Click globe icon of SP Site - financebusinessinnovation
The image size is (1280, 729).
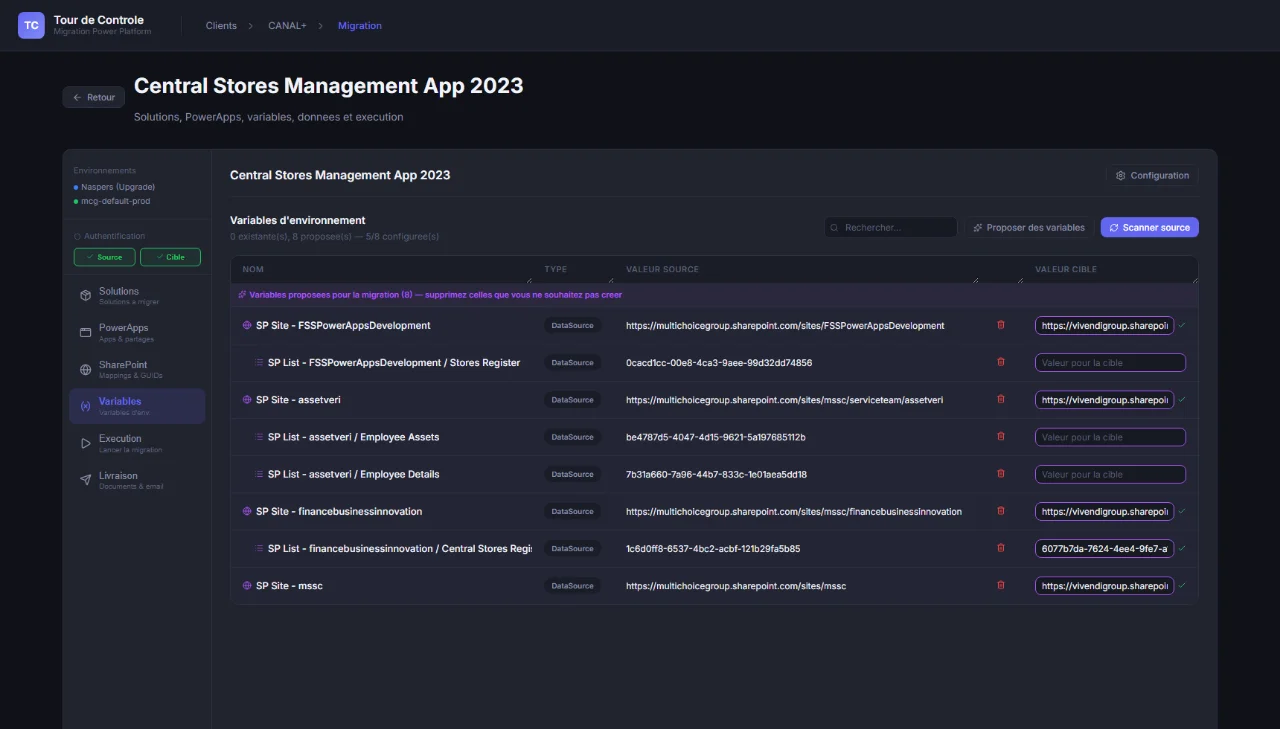coord(247,511)
